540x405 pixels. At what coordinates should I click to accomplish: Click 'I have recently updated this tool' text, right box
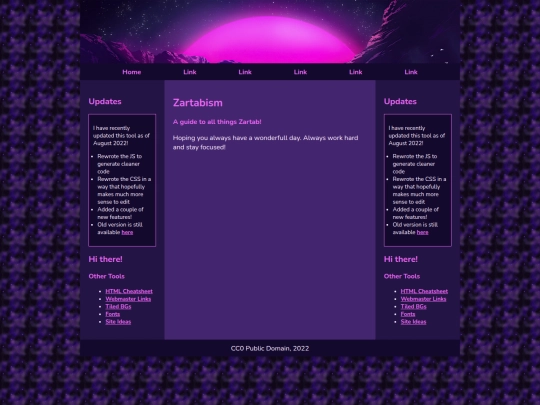coord(417,136)
